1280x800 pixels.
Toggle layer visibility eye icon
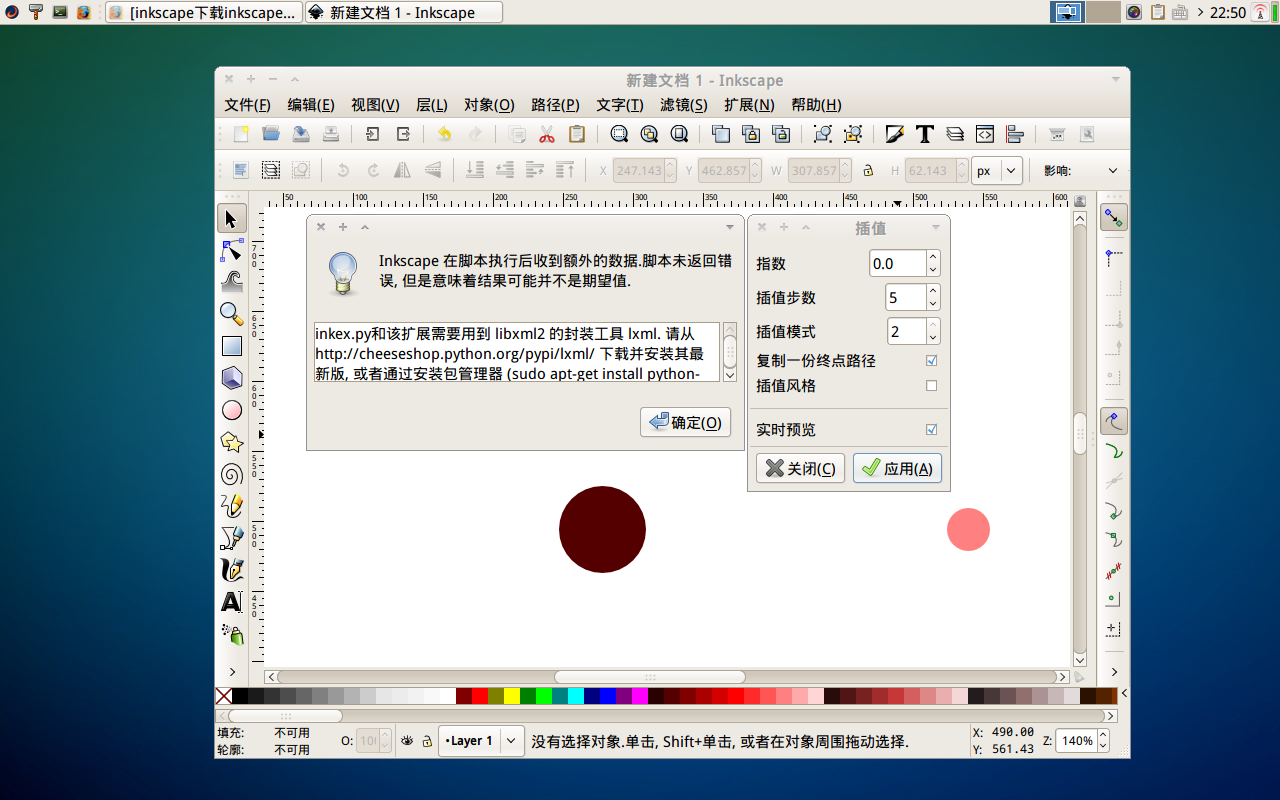[408, 741]
